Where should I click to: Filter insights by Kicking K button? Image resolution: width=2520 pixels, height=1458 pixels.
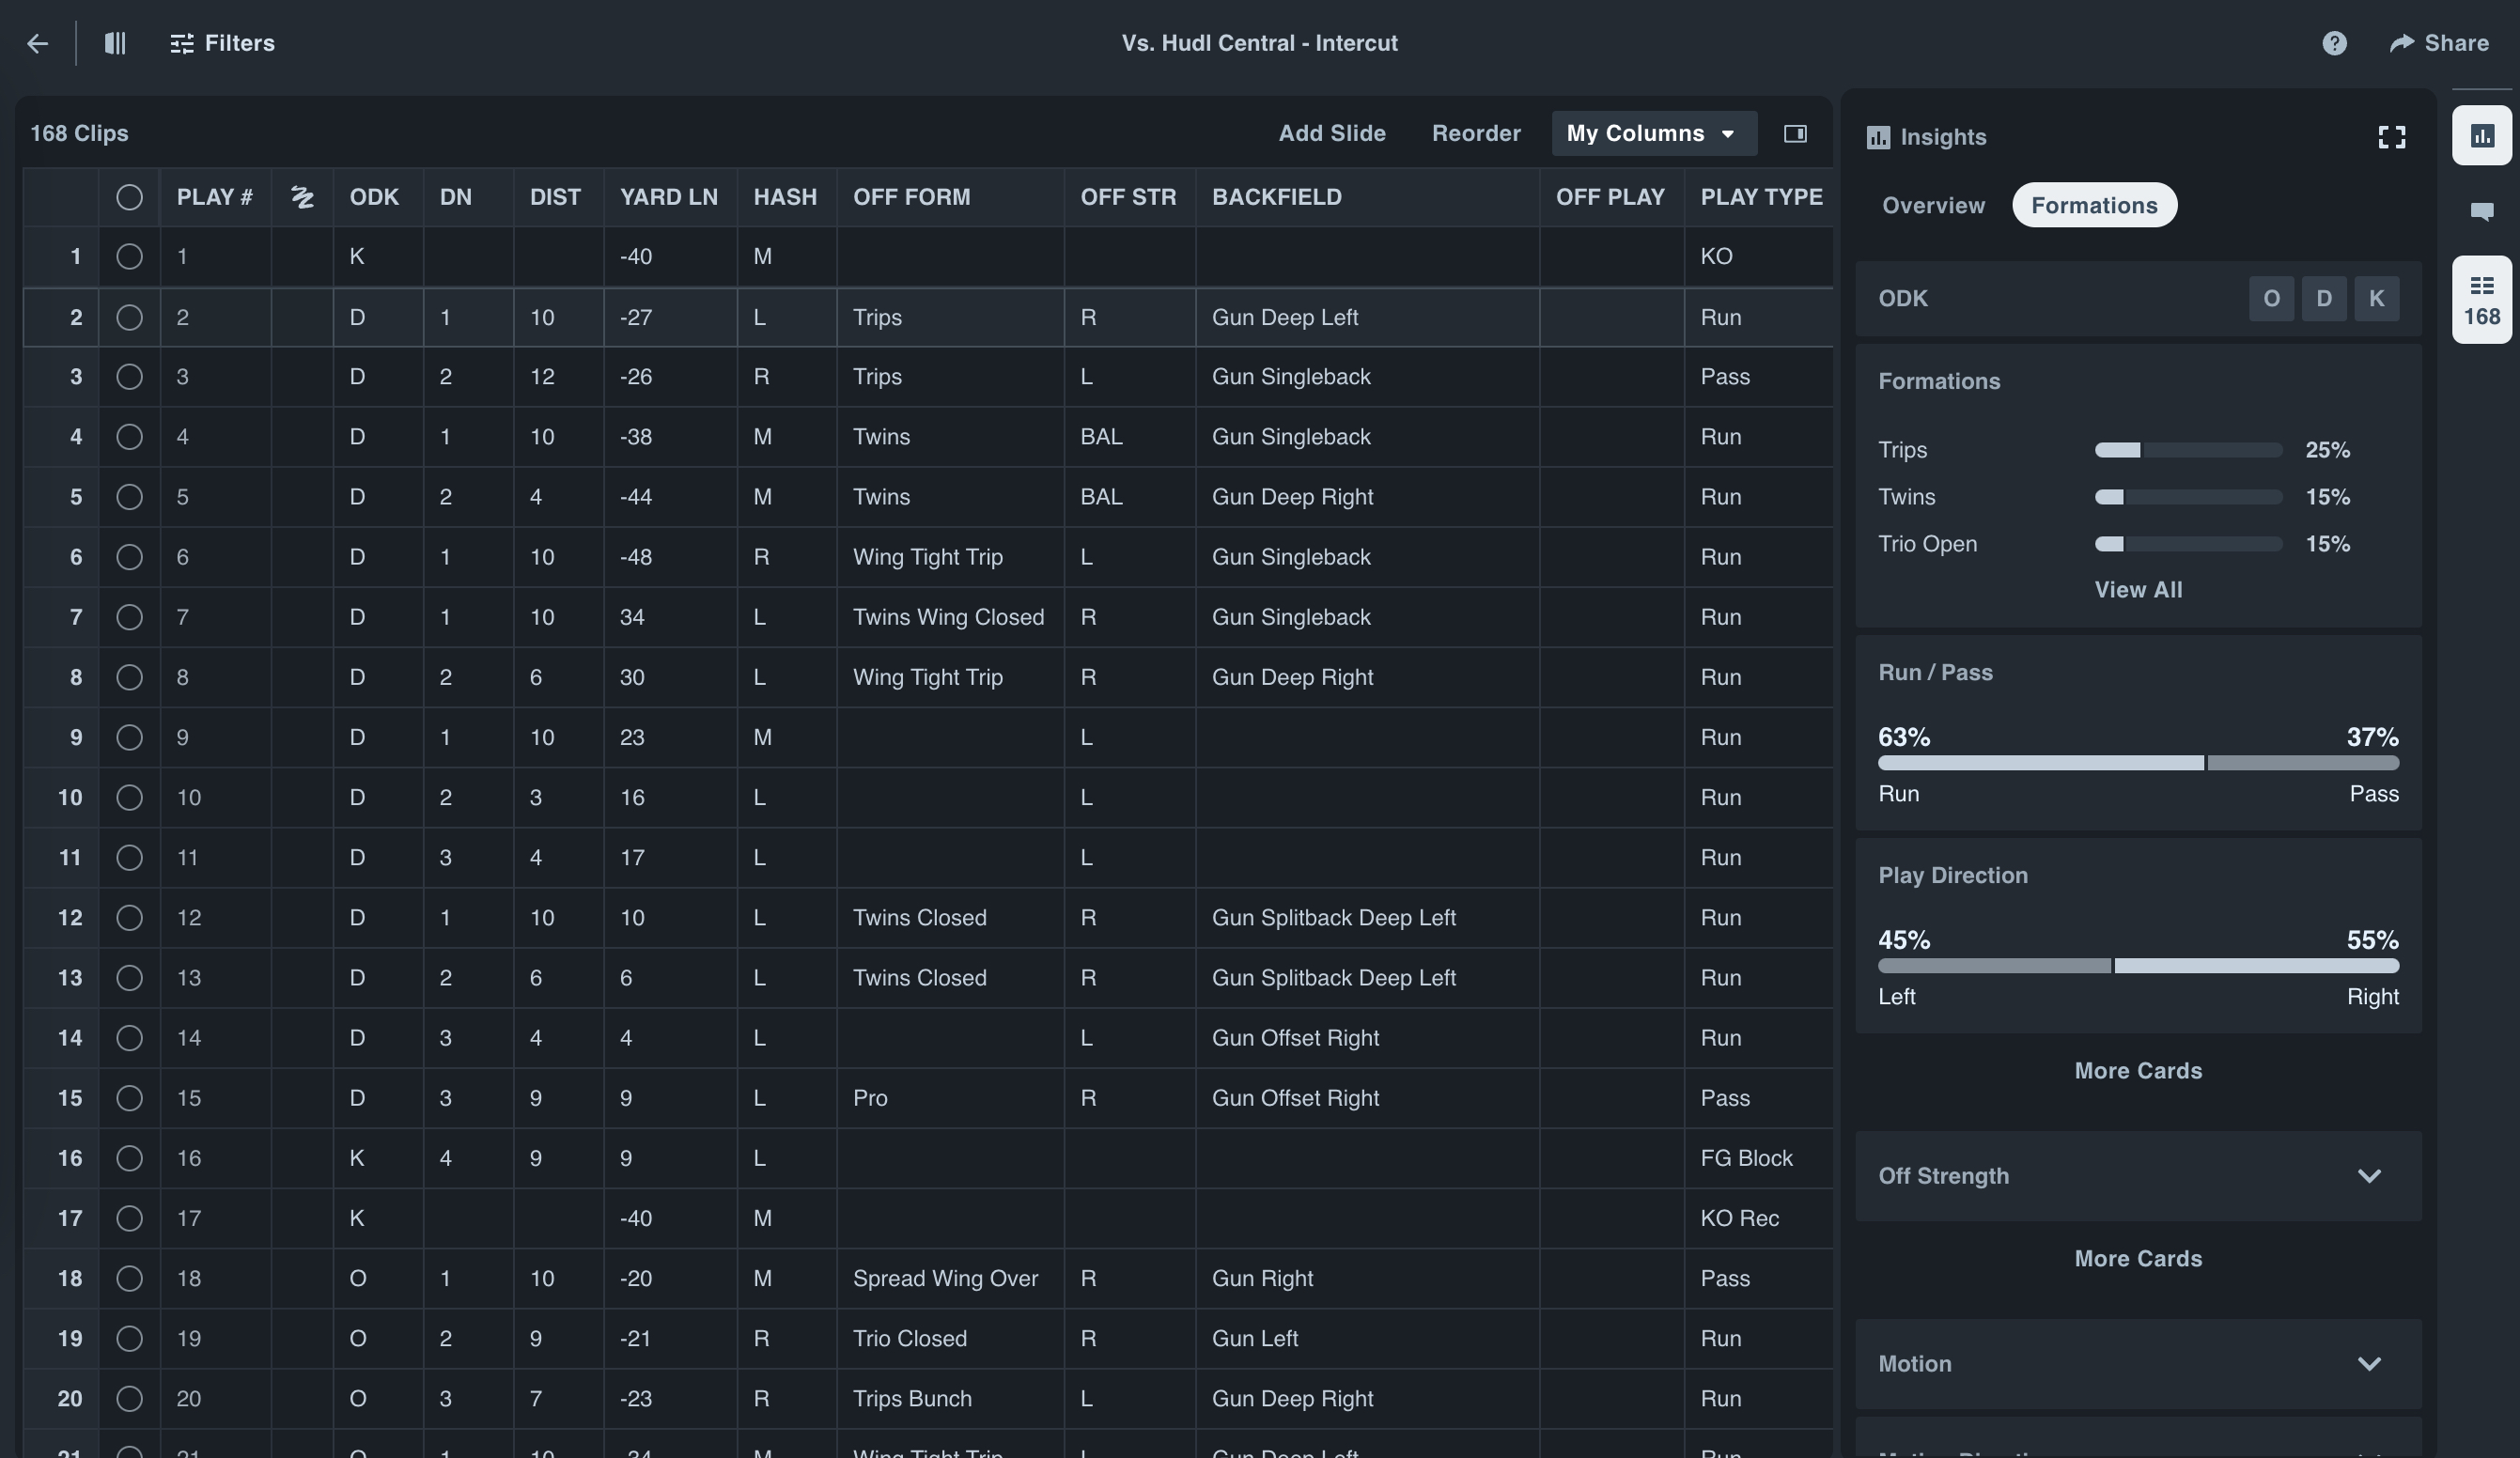[x=2376, y=299]
